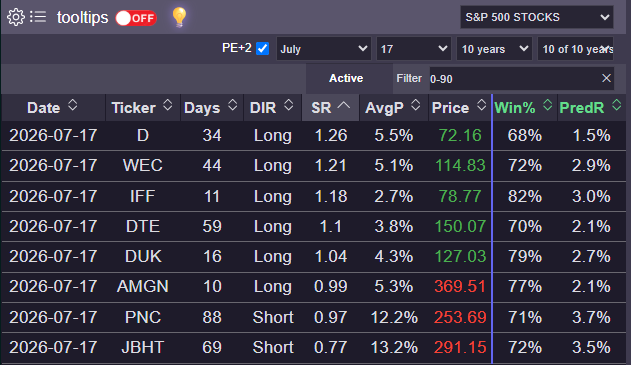Select ticker DTE in the table
The height and width of the screenshot is (365, 631).
143,226
